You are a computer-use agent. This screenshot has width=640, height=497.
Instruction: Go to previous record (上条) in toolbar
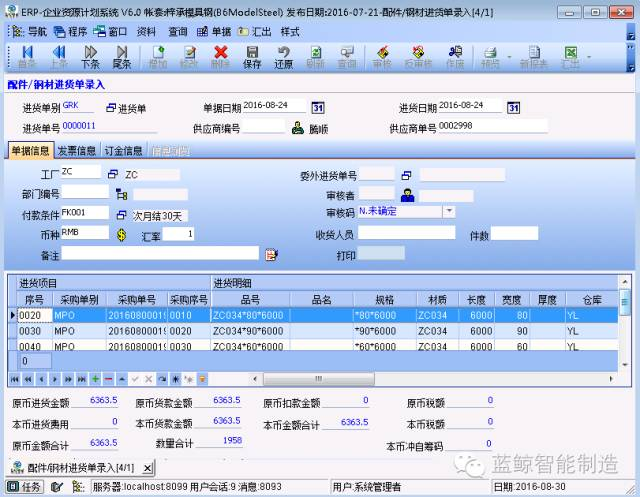point(59,57)
